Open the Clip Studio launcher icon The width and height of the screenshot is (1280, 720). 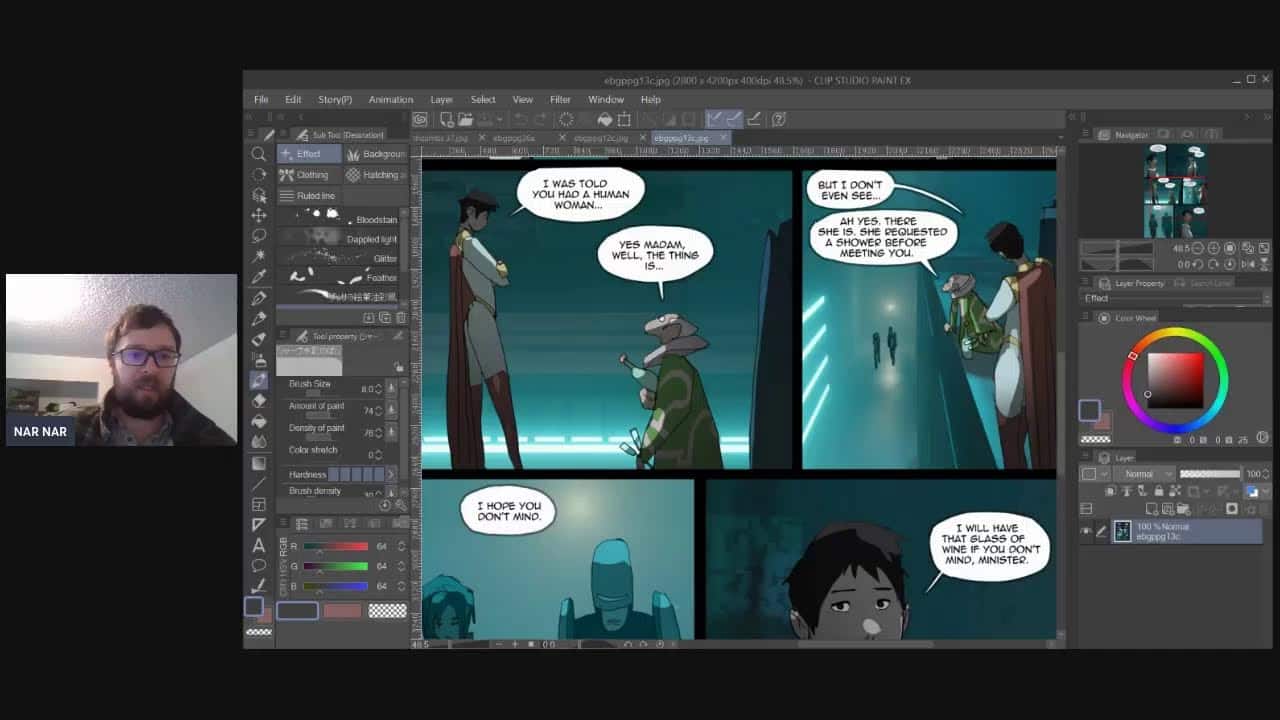[421, 119]
